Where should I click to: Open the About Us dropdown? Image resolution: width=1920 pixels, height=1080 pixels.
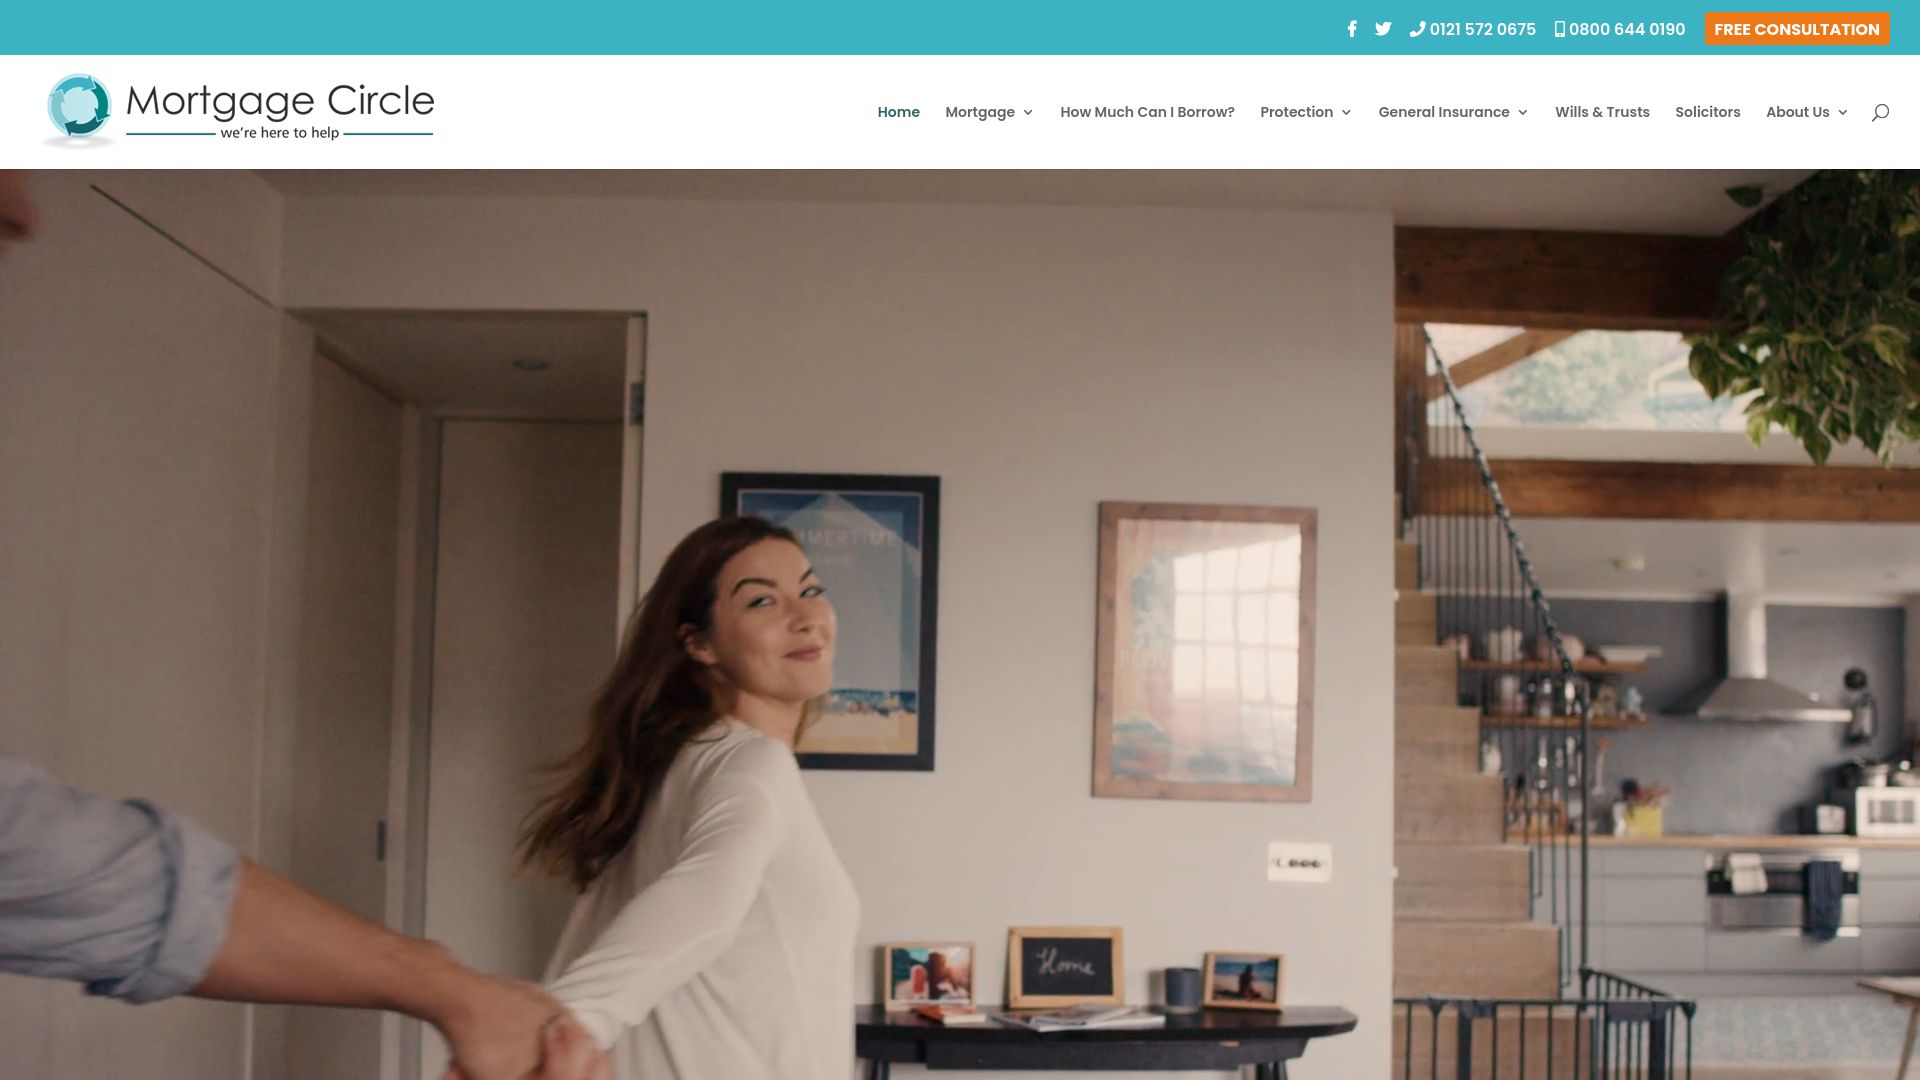(x=1807, y=111)
